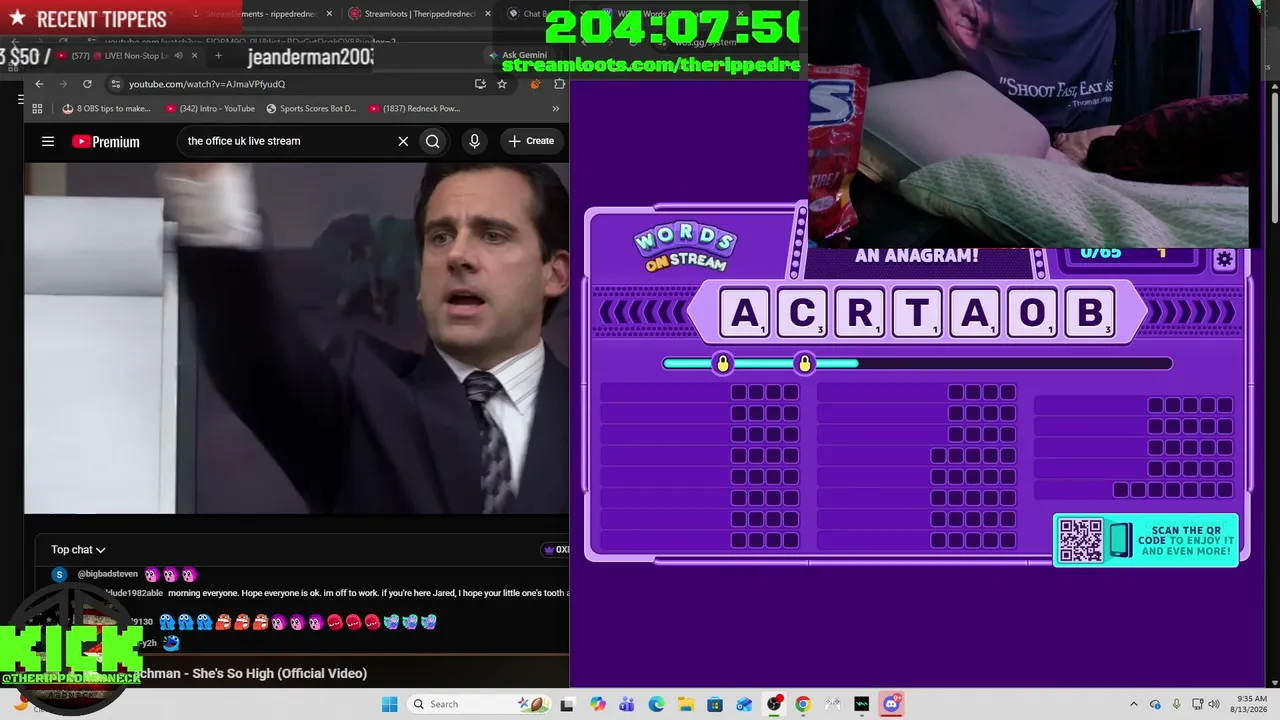Open the '(1837) Redneck Pow...' bookmark
This screenshot has width=1280, height=720.
414,108
